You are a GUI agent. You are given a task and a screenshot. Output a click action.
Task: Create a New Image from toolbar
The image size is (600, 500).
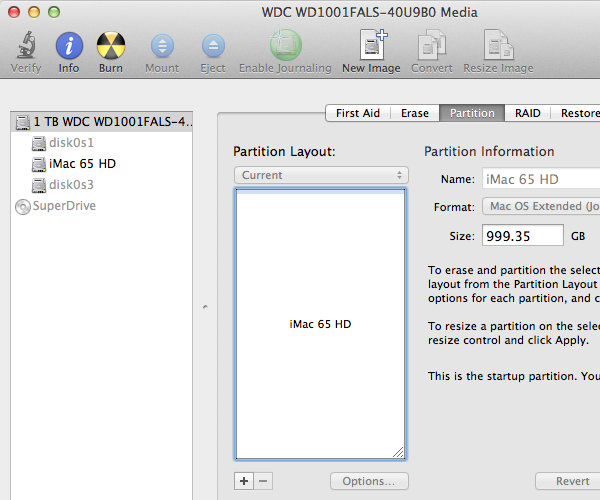tap(373, 44)
